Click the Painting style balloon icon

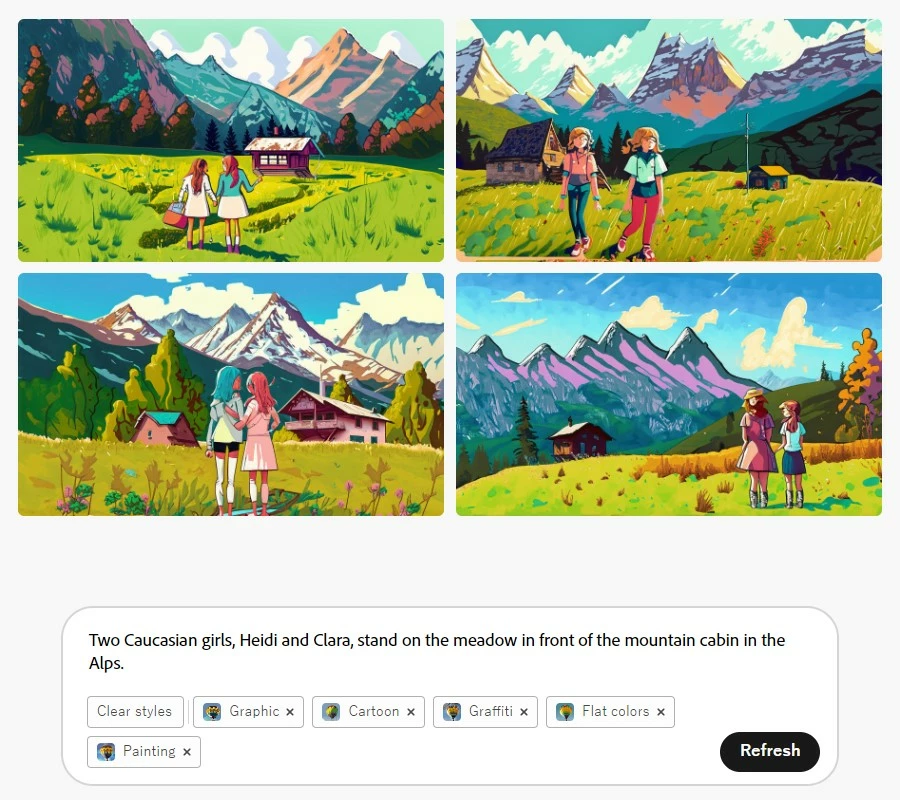click(x=106, y=752)
